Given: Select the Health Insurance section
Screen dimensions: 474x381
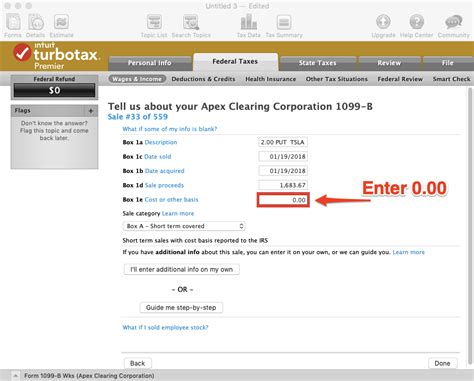Looking at the screenshot, I should click(271, 79).
